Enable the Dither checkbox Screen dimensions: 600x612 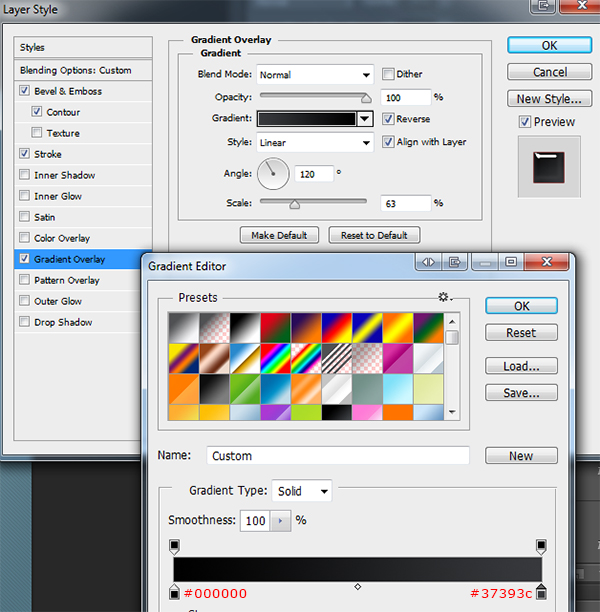point(388,74)
